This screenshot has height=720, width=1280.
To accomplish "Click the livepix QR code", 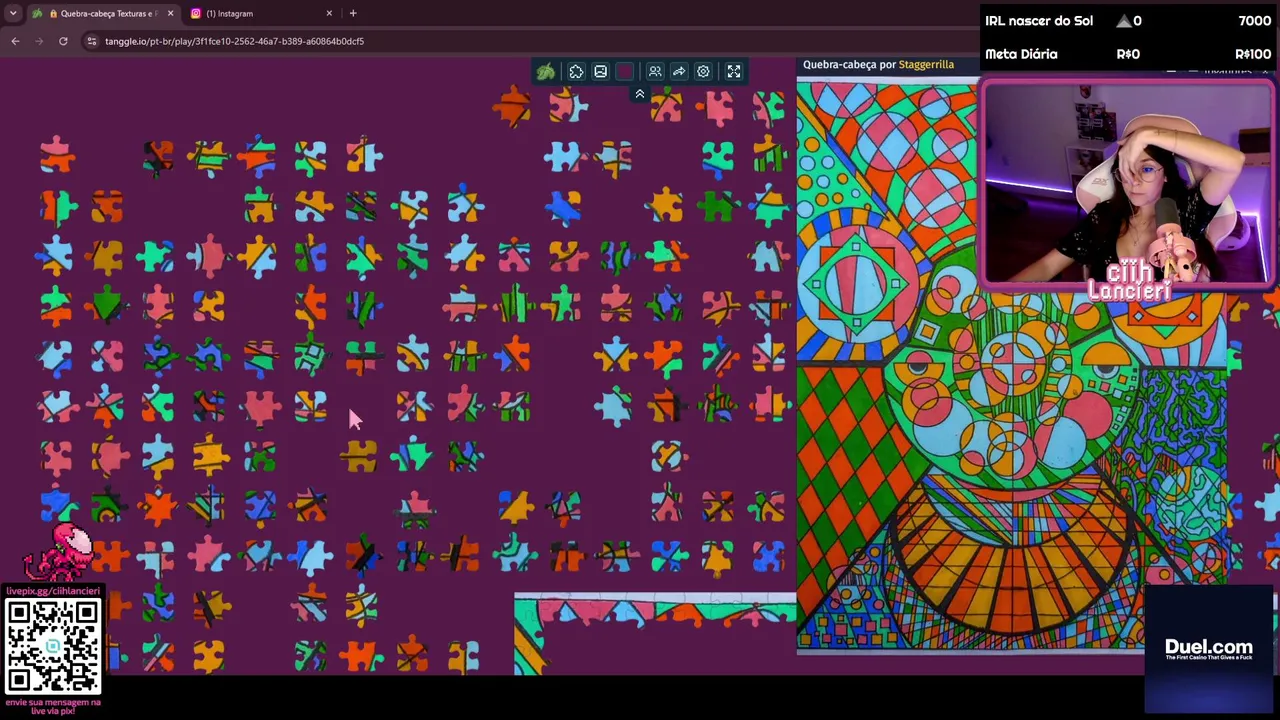I will pyautogui.click(x=53, y=647).
